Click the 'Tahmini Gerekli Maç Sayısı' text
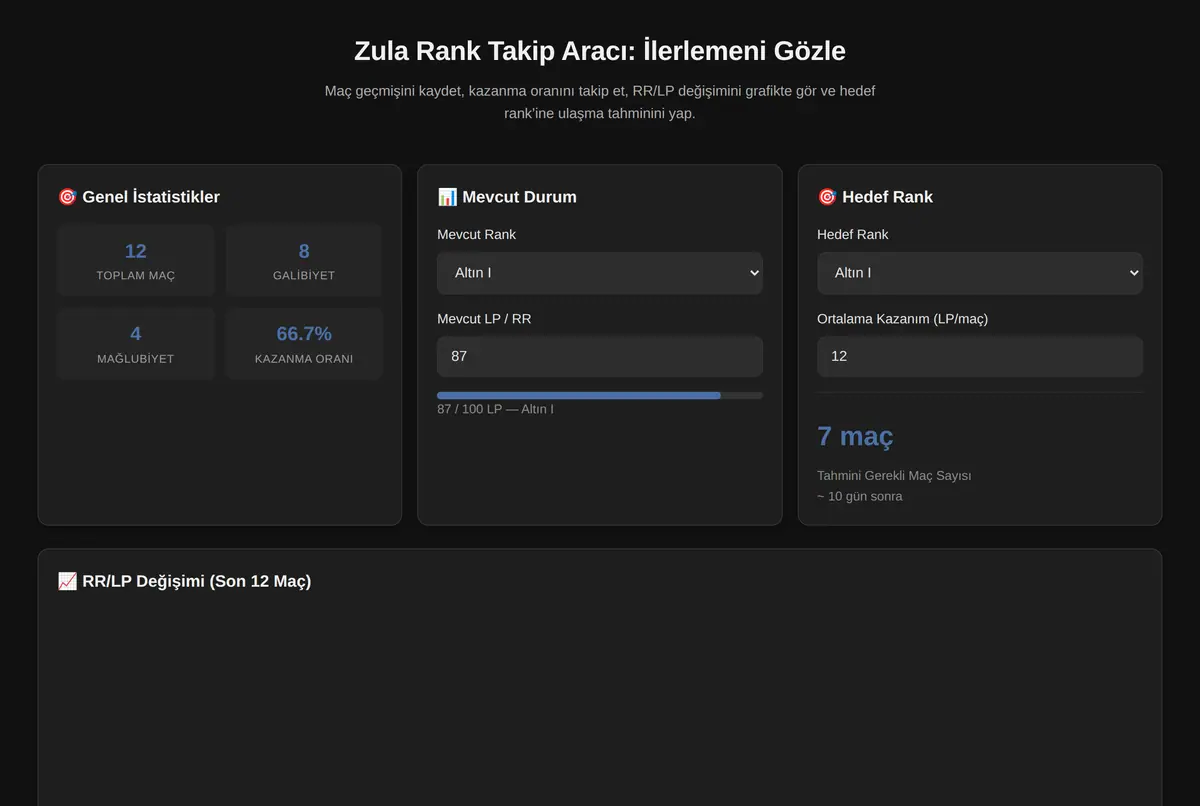1200x806 pixels. 894,475
